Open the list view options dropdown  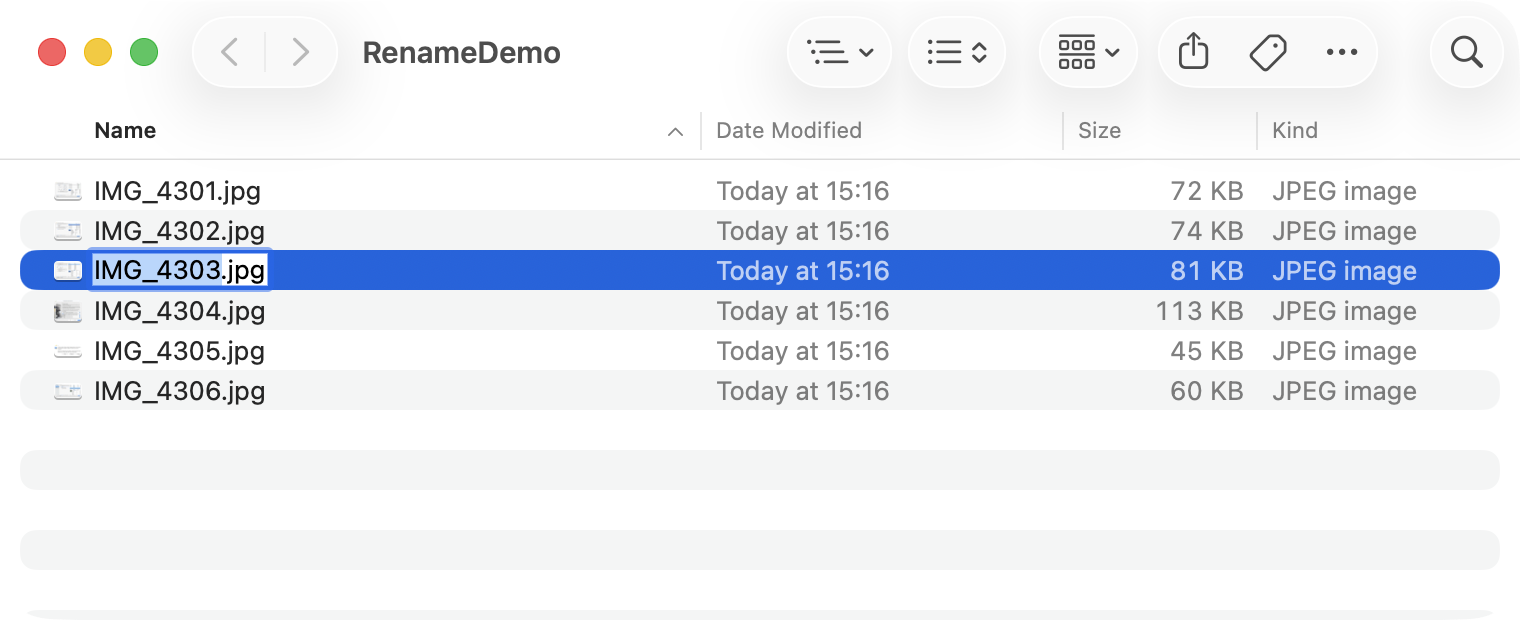839,52
